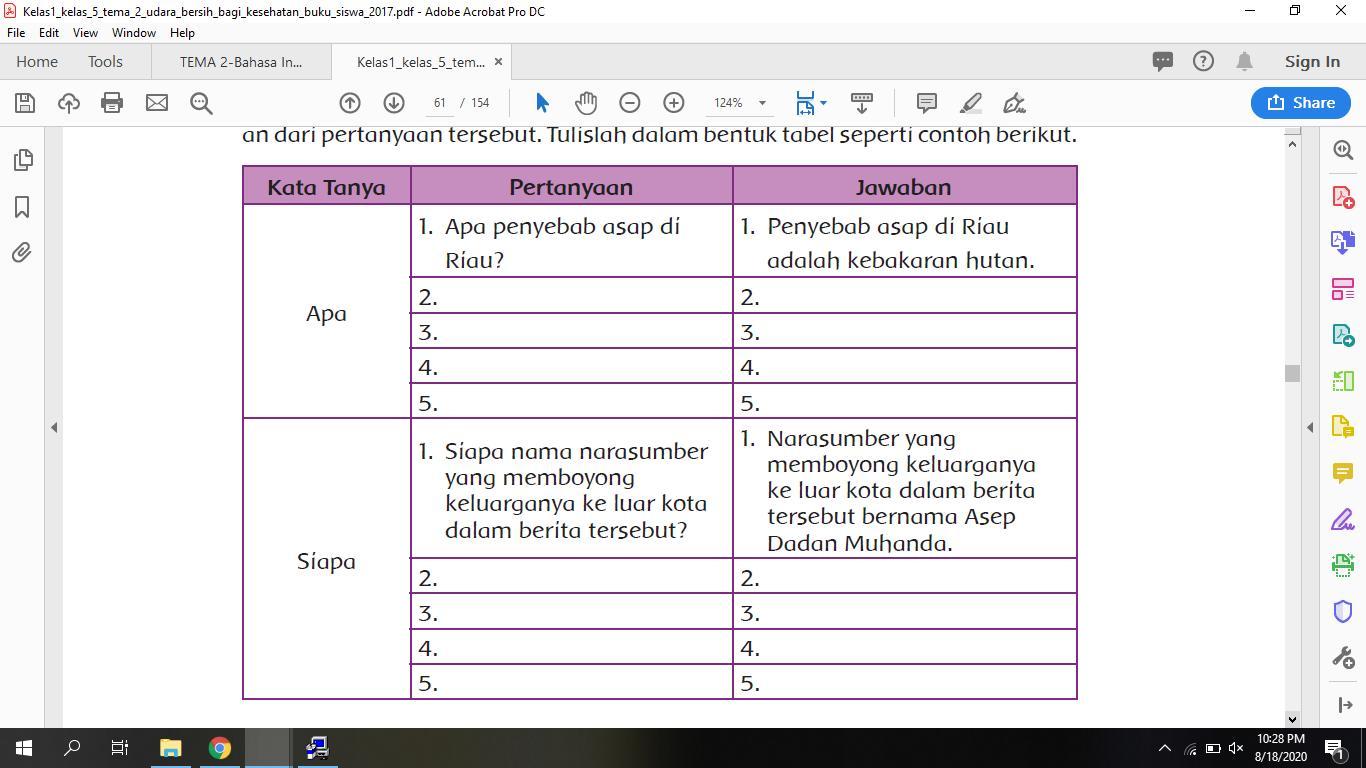Zoom in with the plus circle
This screenshot has width=1366, height=768.
click(674, 103)
